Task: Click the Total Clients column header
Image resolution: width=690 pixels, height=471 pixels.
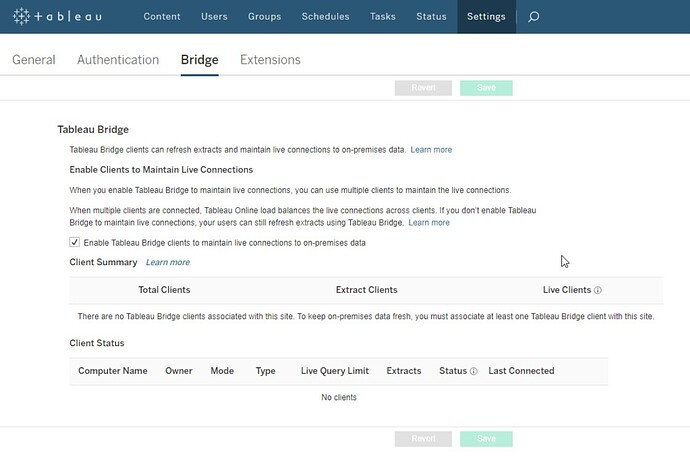Action: 164,290
